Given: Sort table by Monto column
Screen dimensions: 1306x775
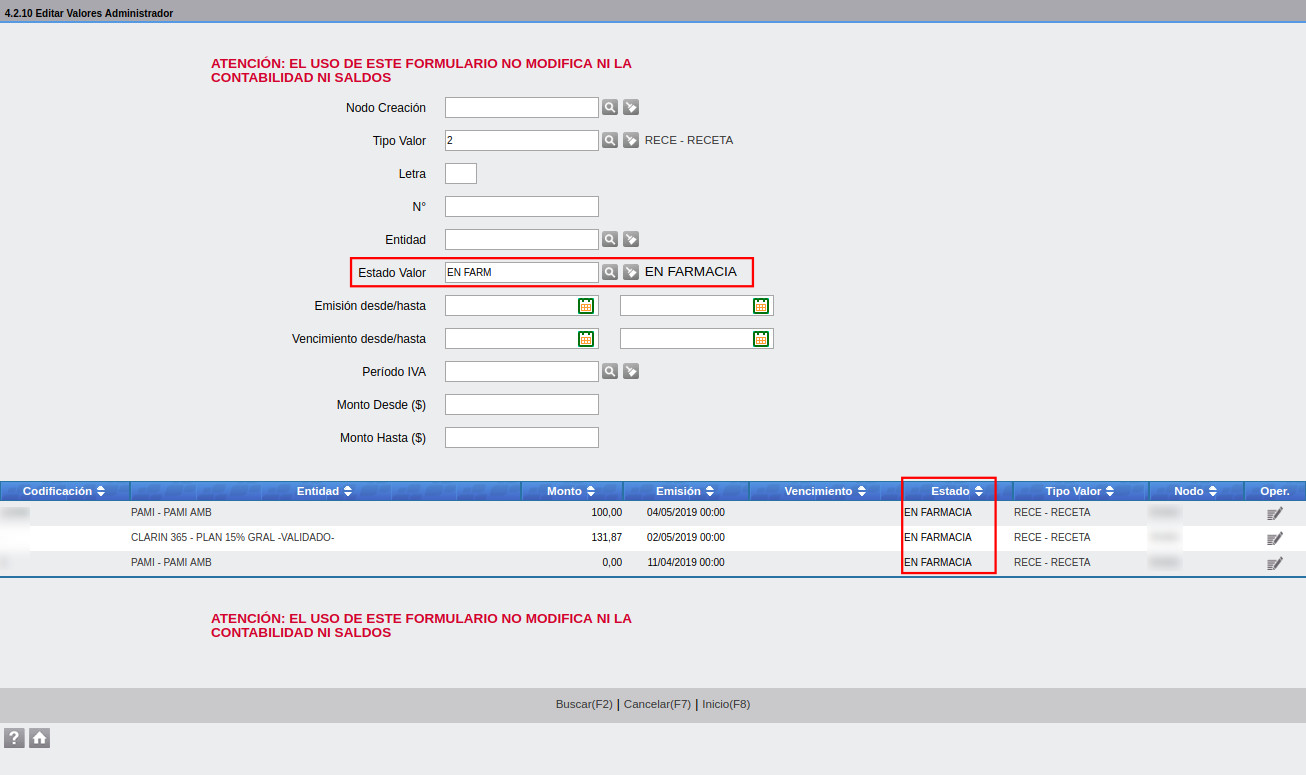Looking at the screenshot, I should tap(571, 491).
